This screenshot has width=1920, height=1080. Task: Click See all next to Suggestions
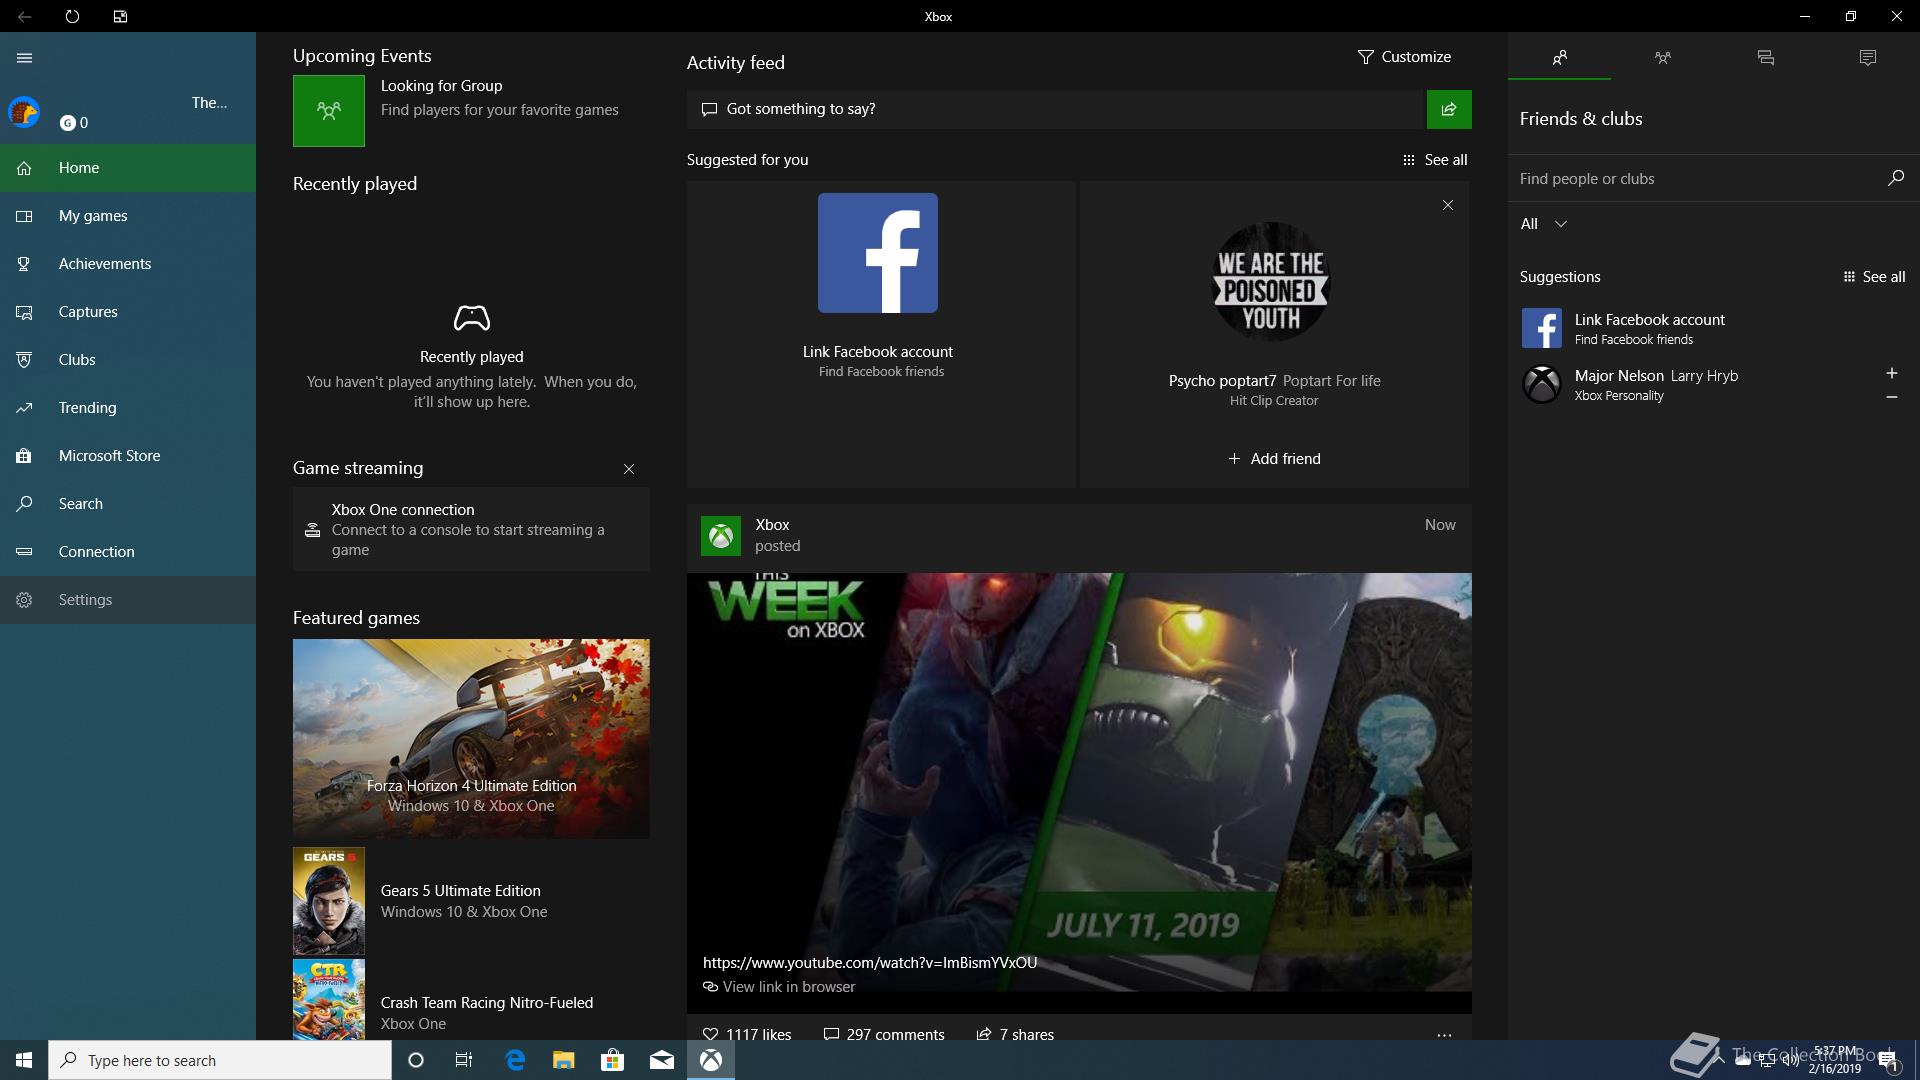[x=1874, y=277]
